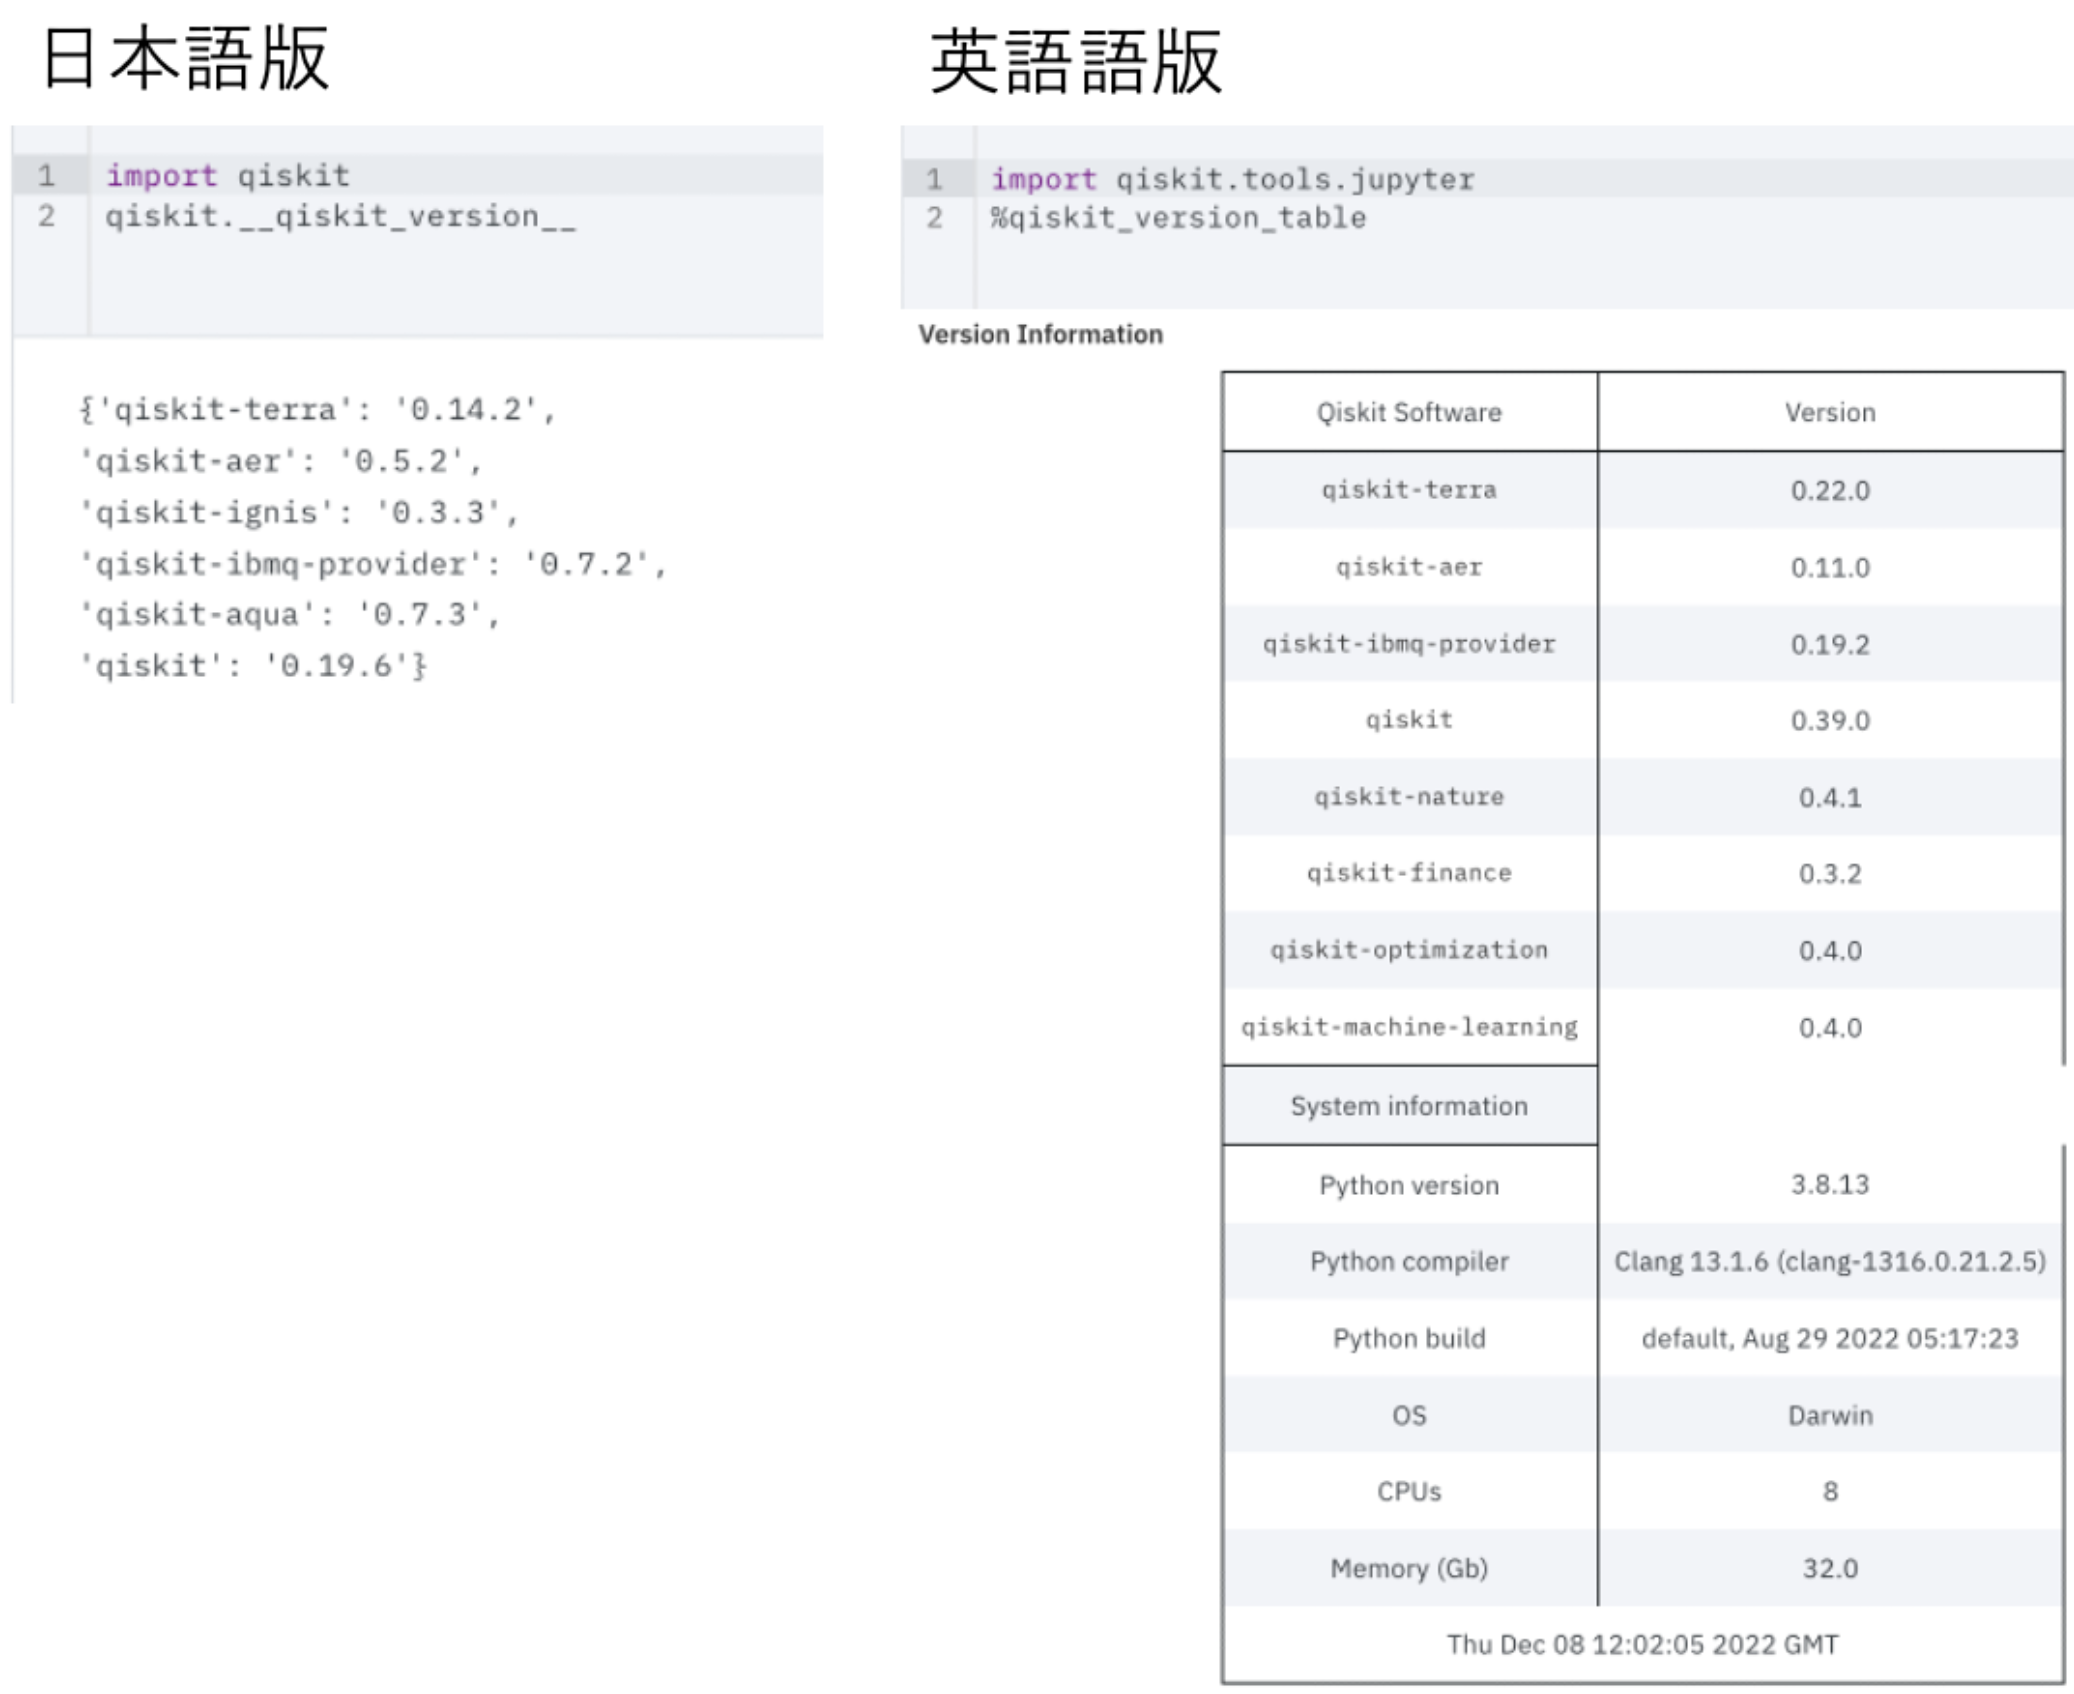
Task: Click the Darwin OS value cell
Action: pyautogui.click(x=1830, y=1415)
